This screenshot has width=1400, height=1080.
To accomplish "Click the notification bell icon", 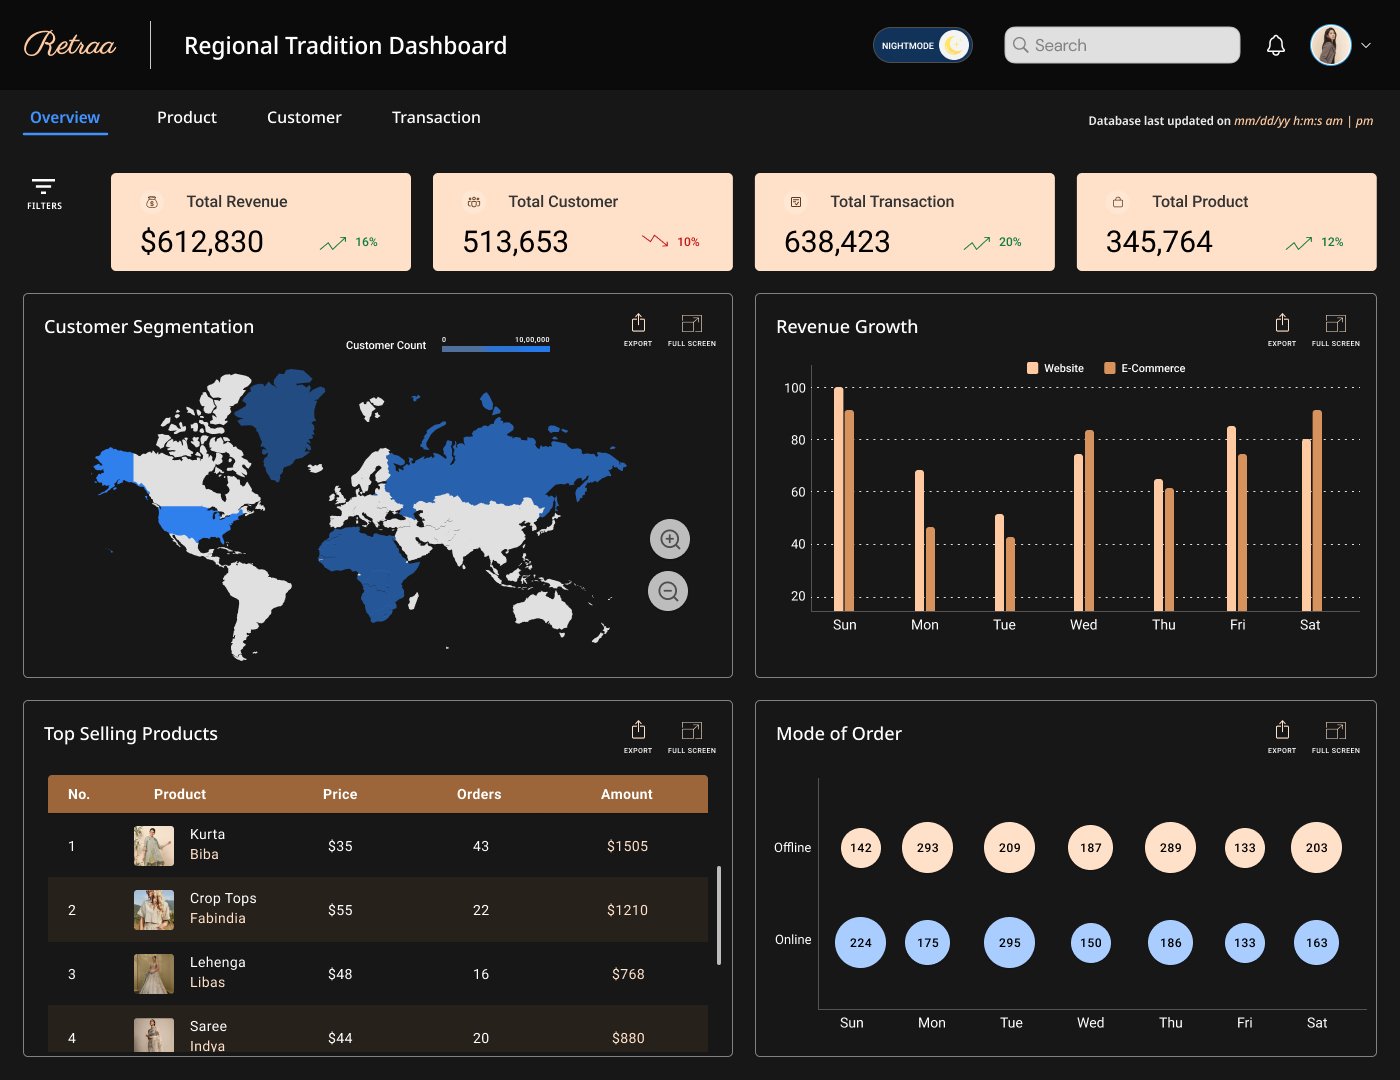I will click(1275, 46).
